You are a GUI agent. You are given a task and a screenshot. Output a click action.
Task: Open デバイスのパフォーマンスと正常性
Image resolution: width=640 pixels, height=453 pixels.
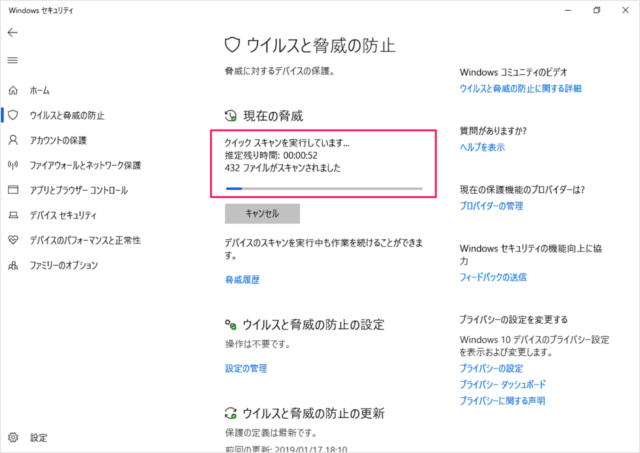(85, 240)
